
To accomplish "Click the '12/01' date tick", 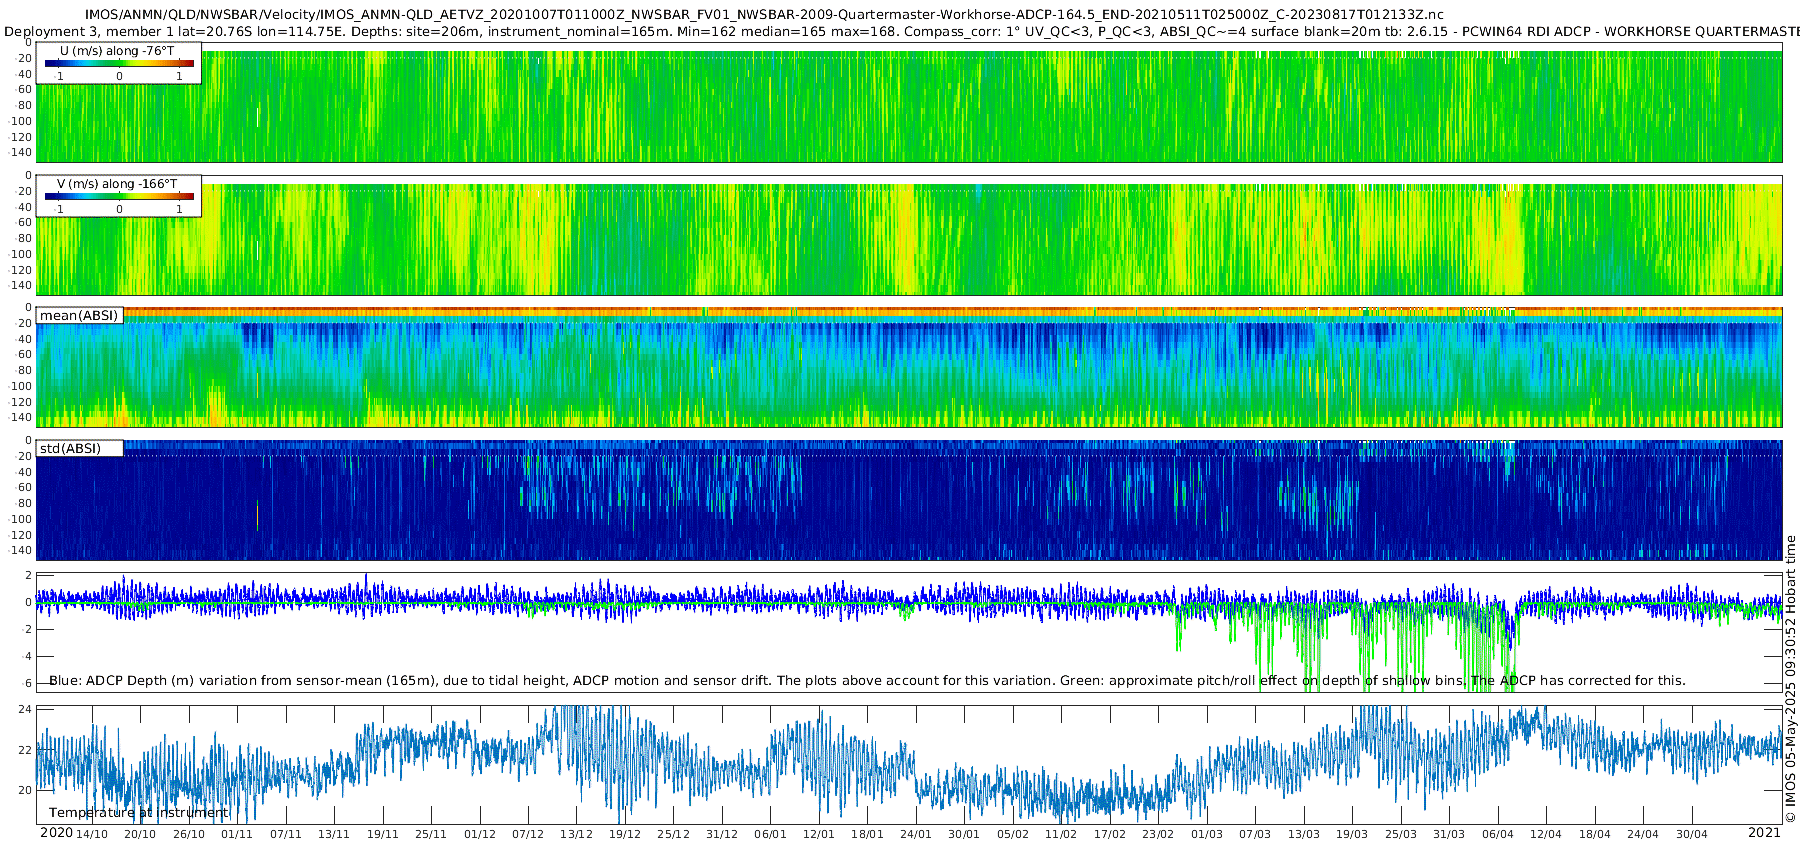I will 819,834.
